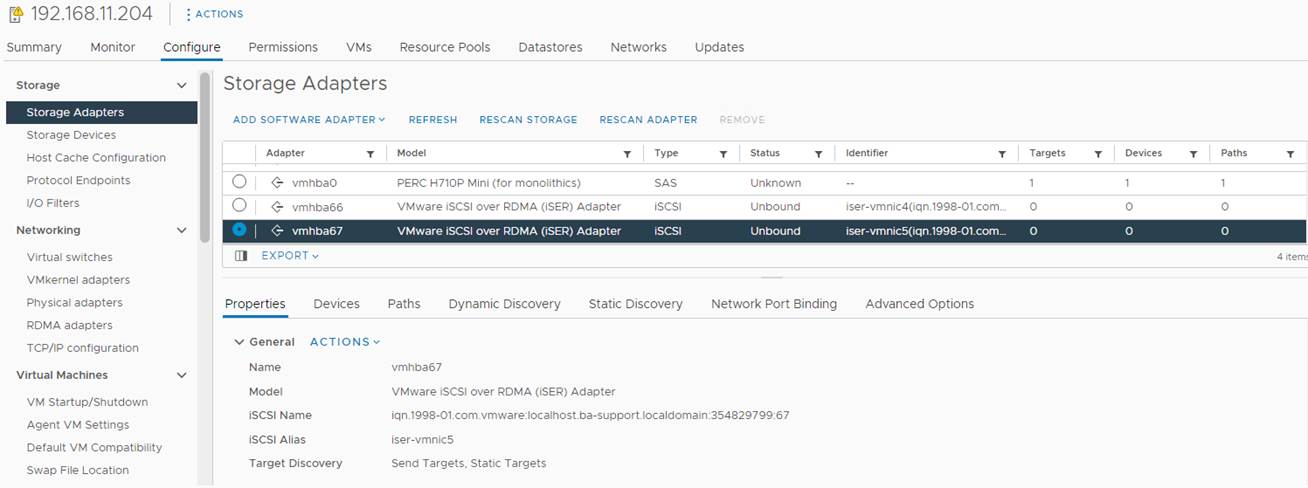Open the Targets column filter icon
Screen dimensions: 1308x488
(x=1098, y=154)
